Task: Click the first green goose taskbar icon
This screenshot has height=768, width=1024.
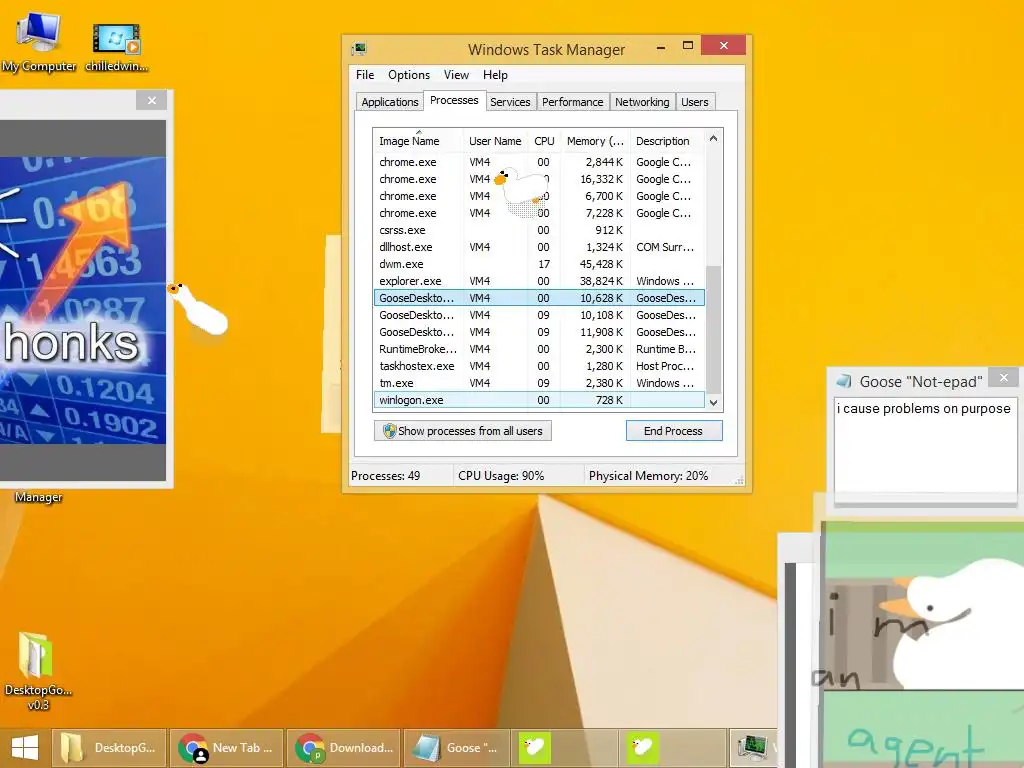Action: point(535,747)
